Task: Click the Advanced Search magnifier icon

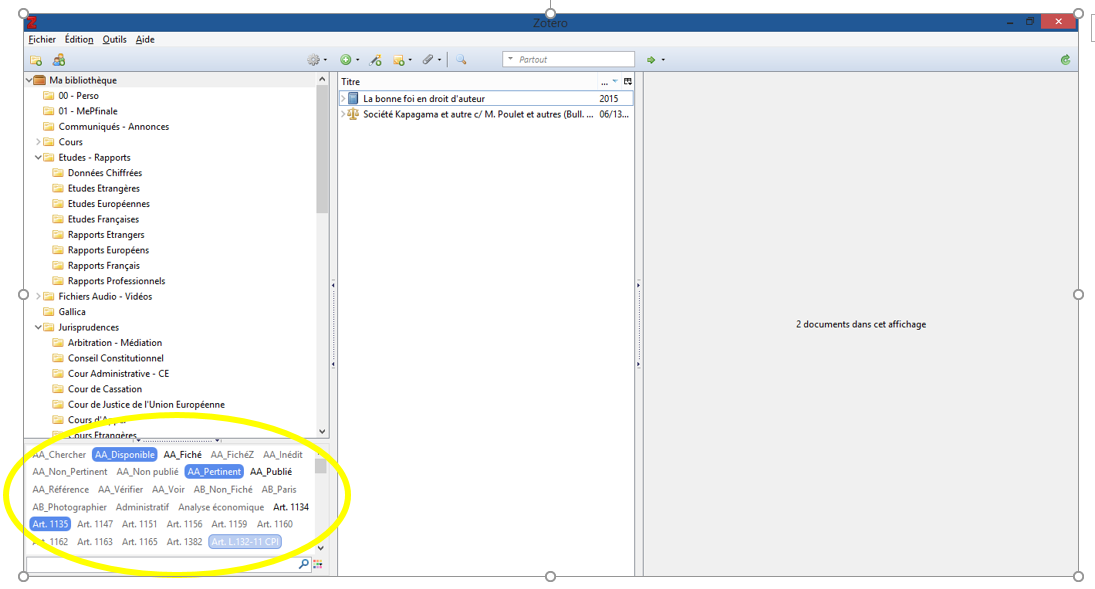Action: (461, 60)
